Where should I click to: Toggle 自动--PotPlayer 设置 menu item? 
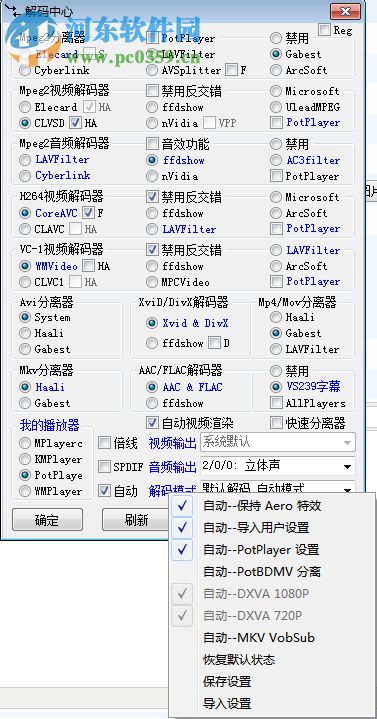(272, 550)
